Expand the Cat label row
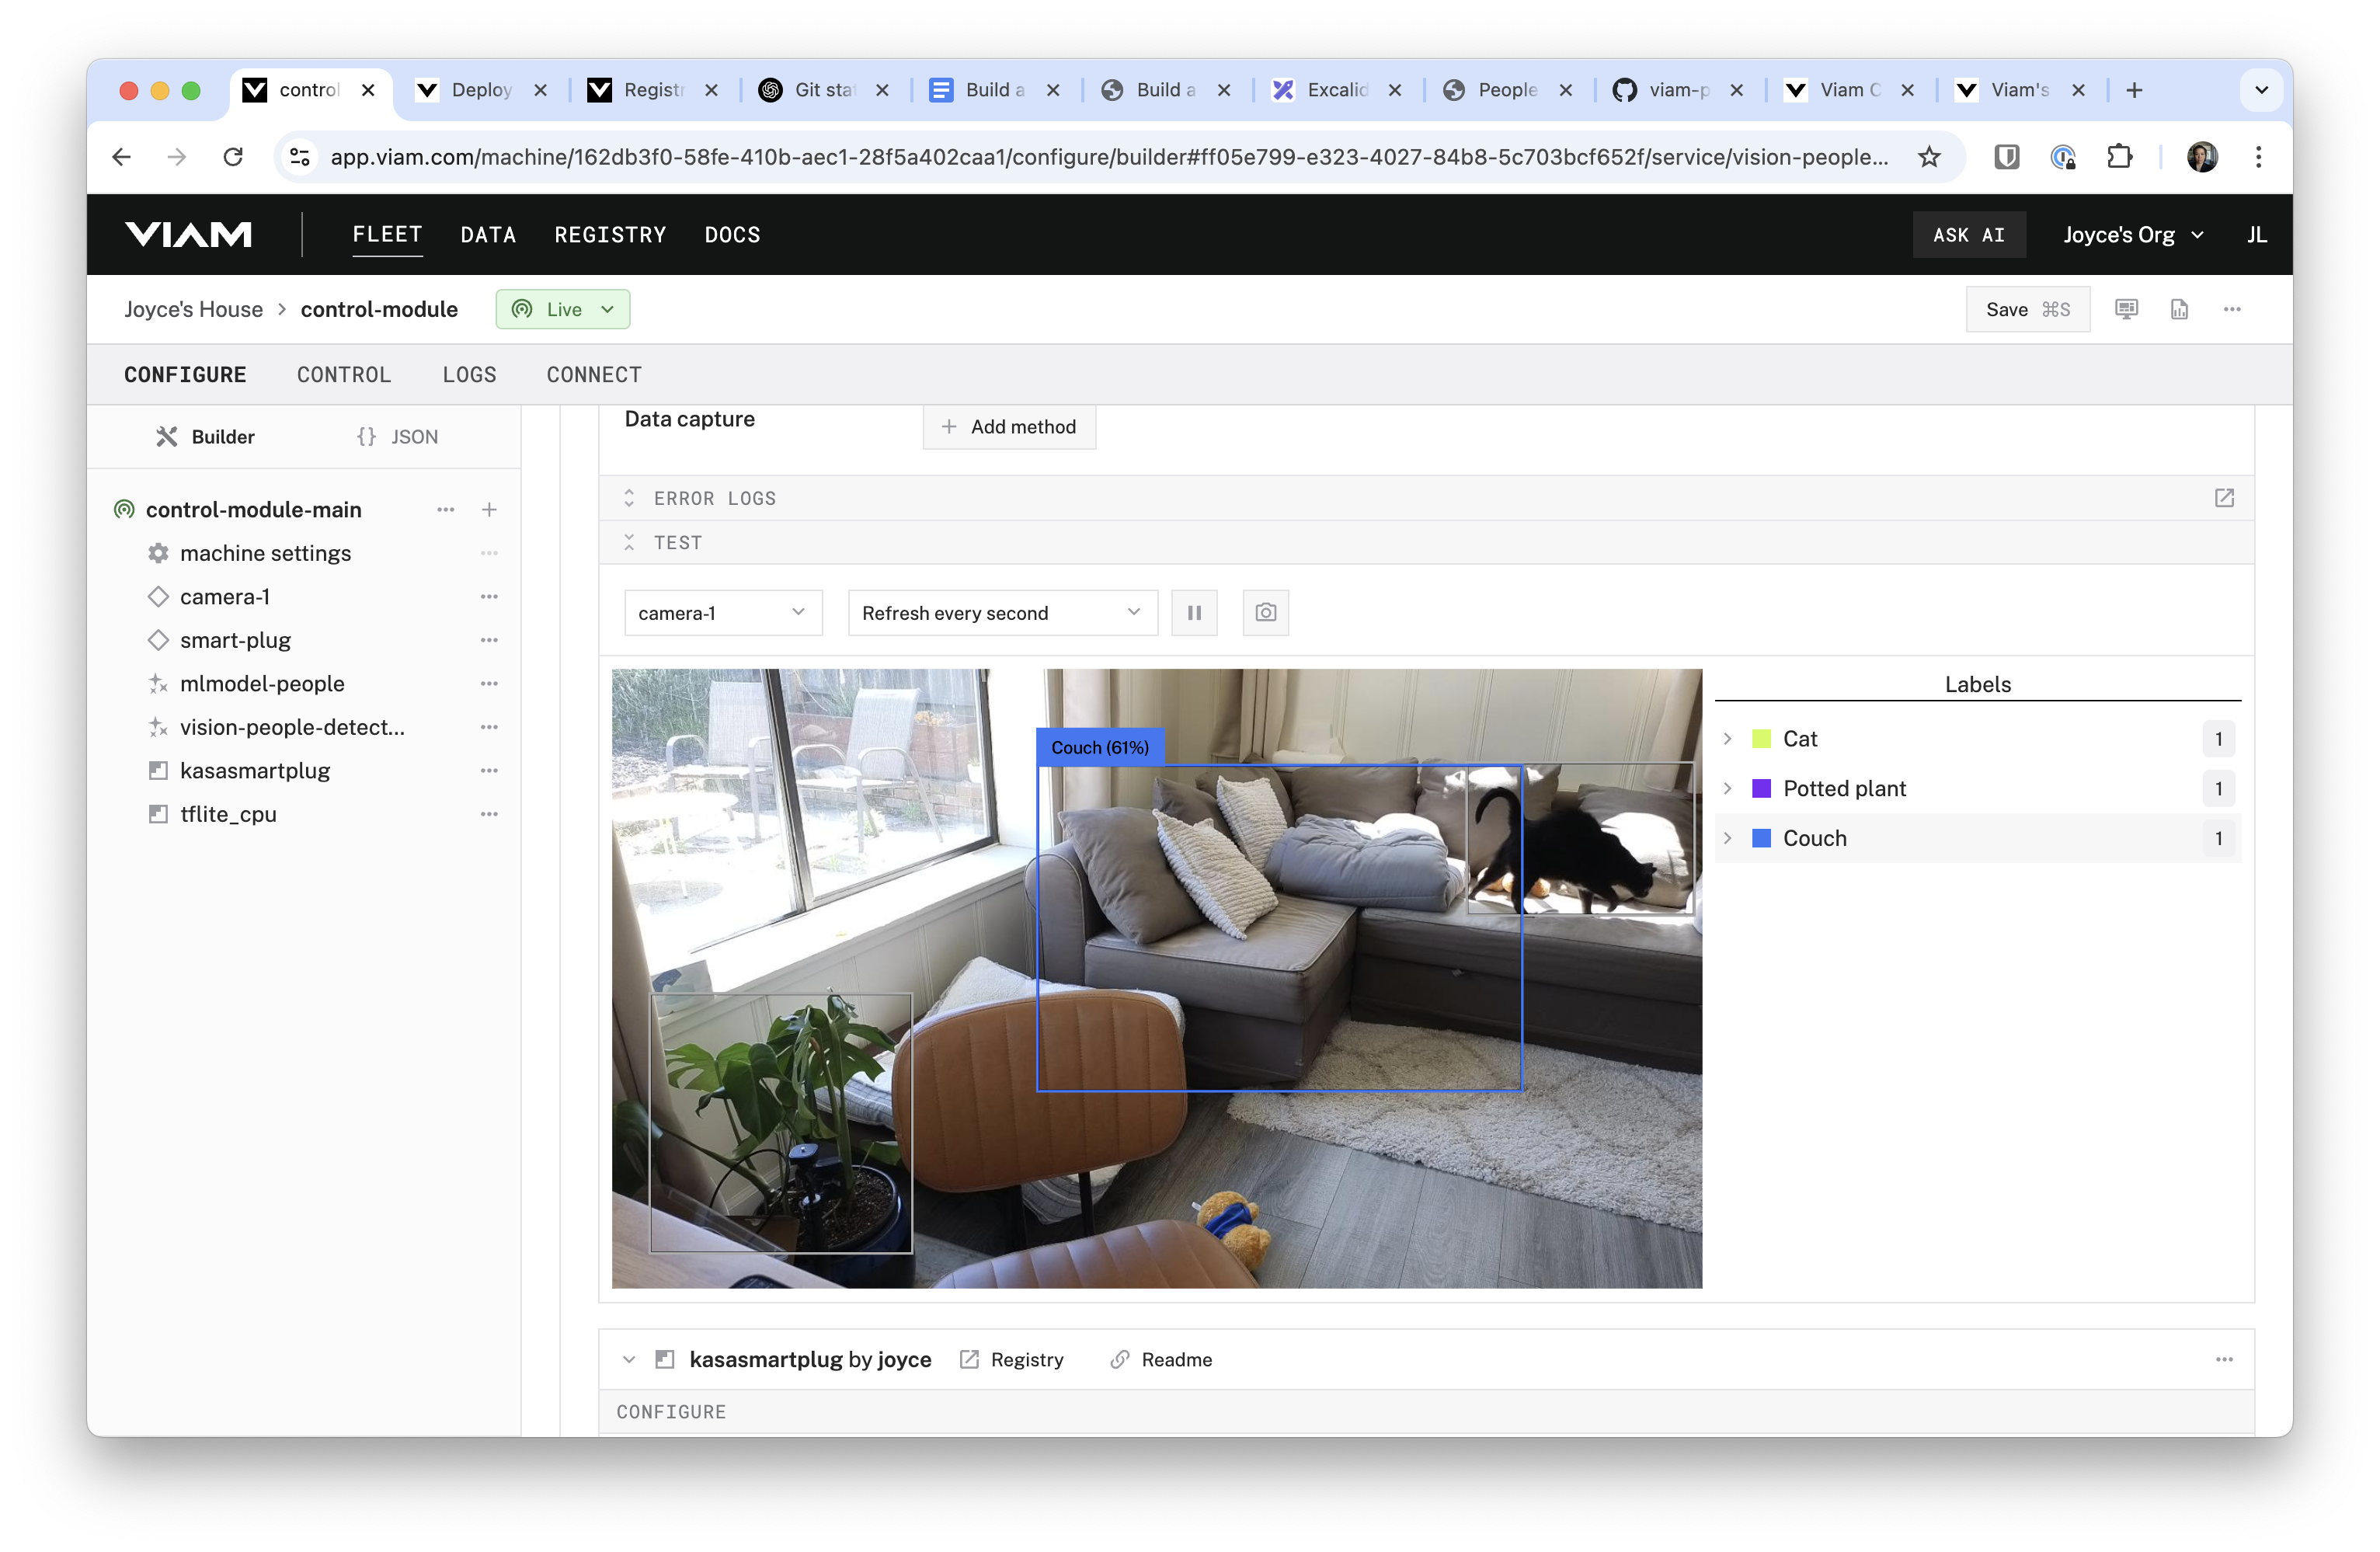Image resolution: width=2380 pixels, height=1552 pixels. [x=1727, y=739]
